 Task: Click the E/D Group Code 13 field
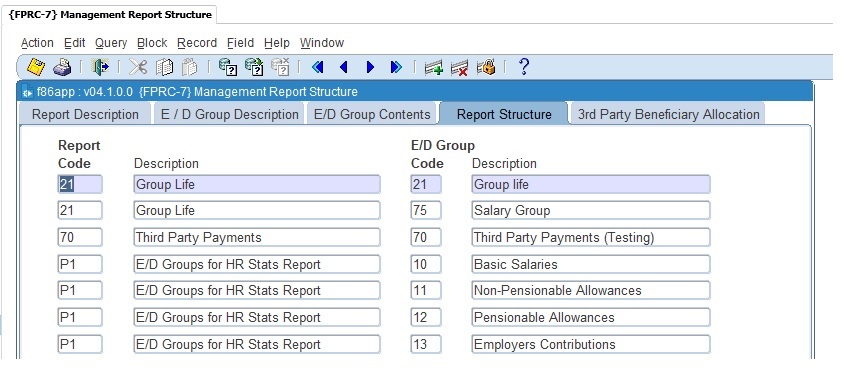coord(426,344)
